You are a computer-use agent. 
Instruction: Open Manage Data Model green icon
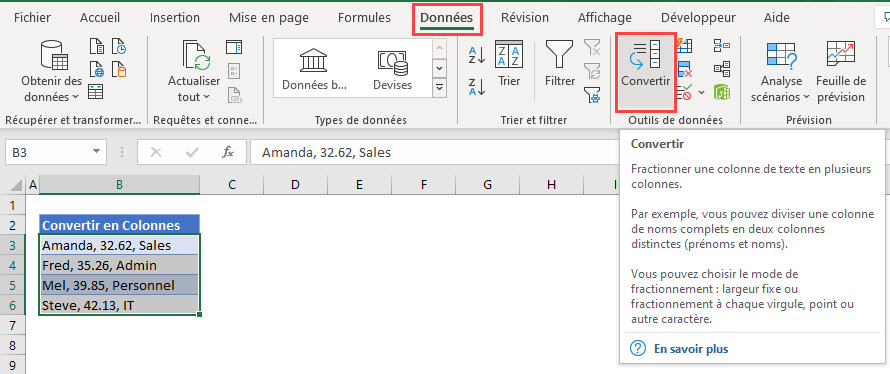point(722,92)
